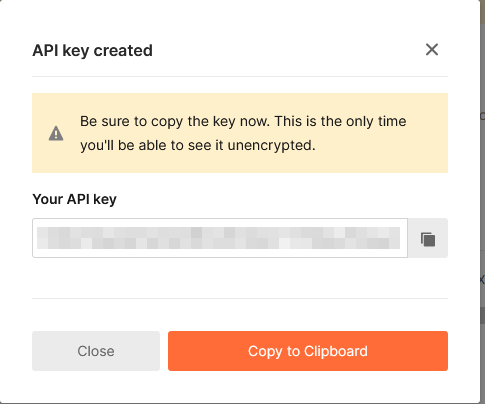The image size is (485, 404).
Task: Click the blurred API key value
Action: (218, 238)
